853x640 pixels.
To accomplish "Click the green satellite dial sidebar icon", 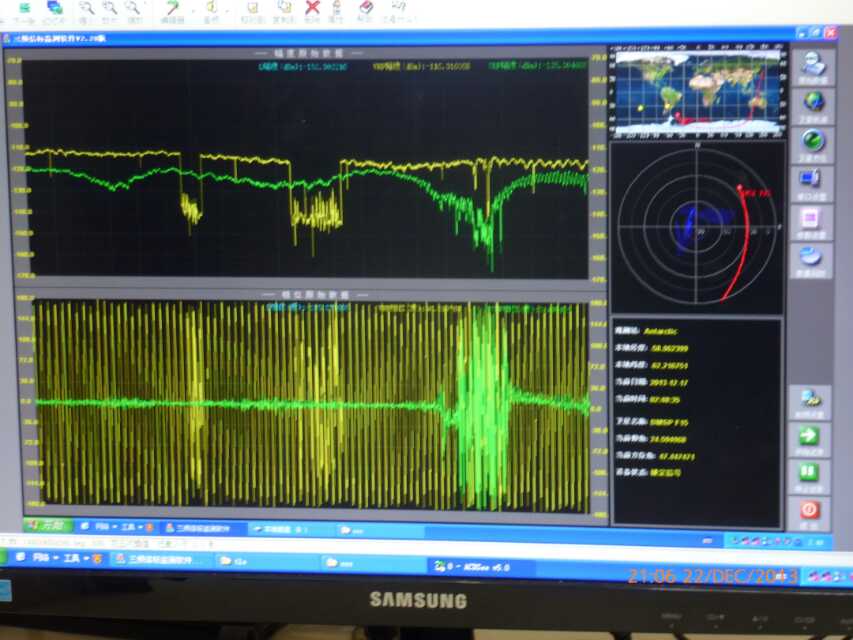I will pos(813,141).
